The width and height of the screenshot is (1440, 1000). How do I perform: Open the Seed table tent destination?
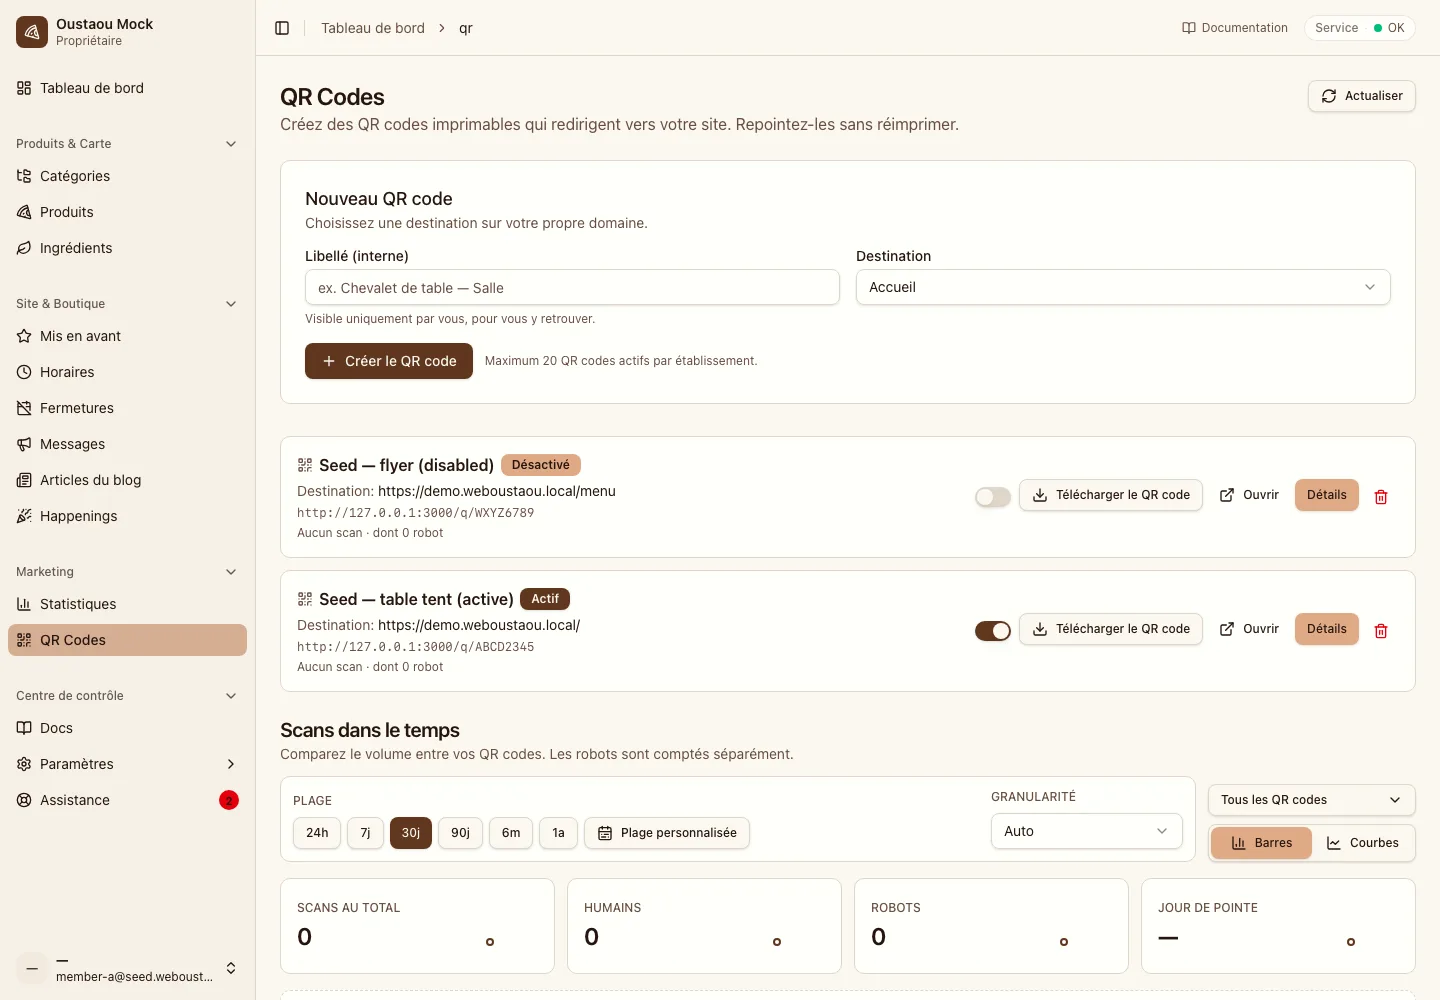1249,629
